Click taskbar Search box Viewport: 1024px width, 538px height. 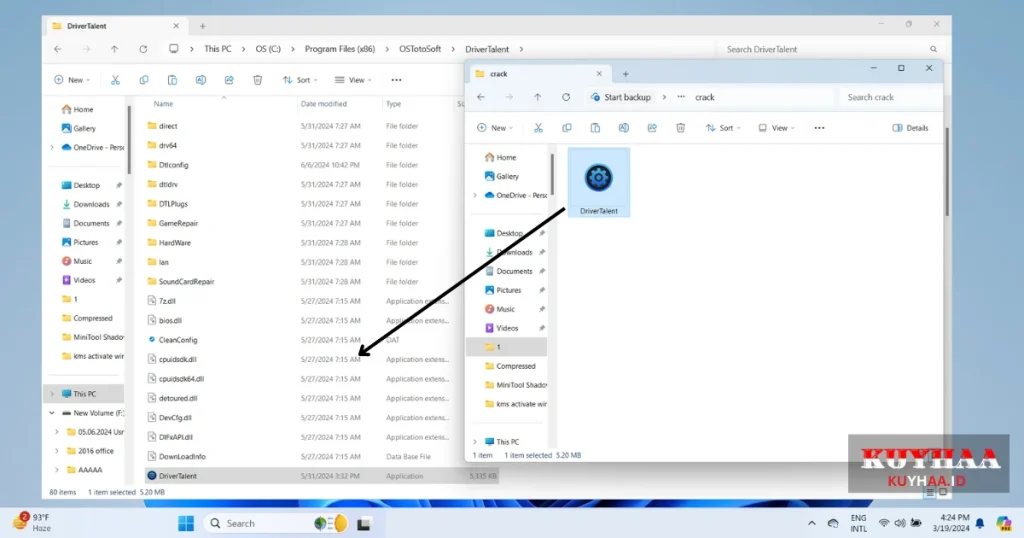tap(278, 523)
